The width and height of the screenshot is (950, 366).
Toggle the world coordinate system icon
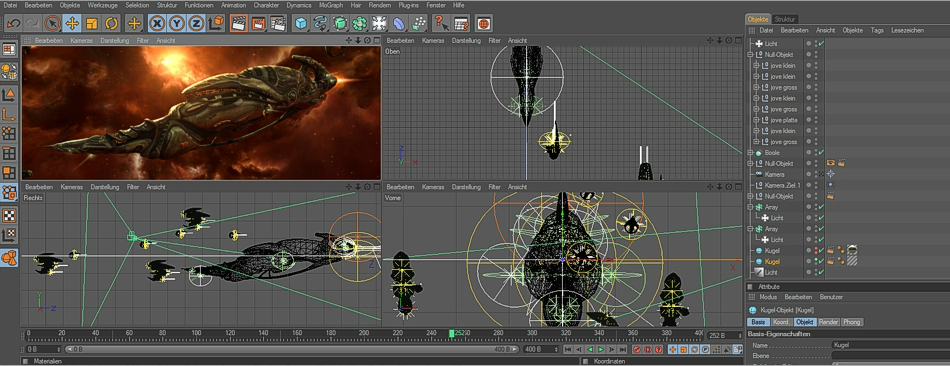[x=216, y=24]
